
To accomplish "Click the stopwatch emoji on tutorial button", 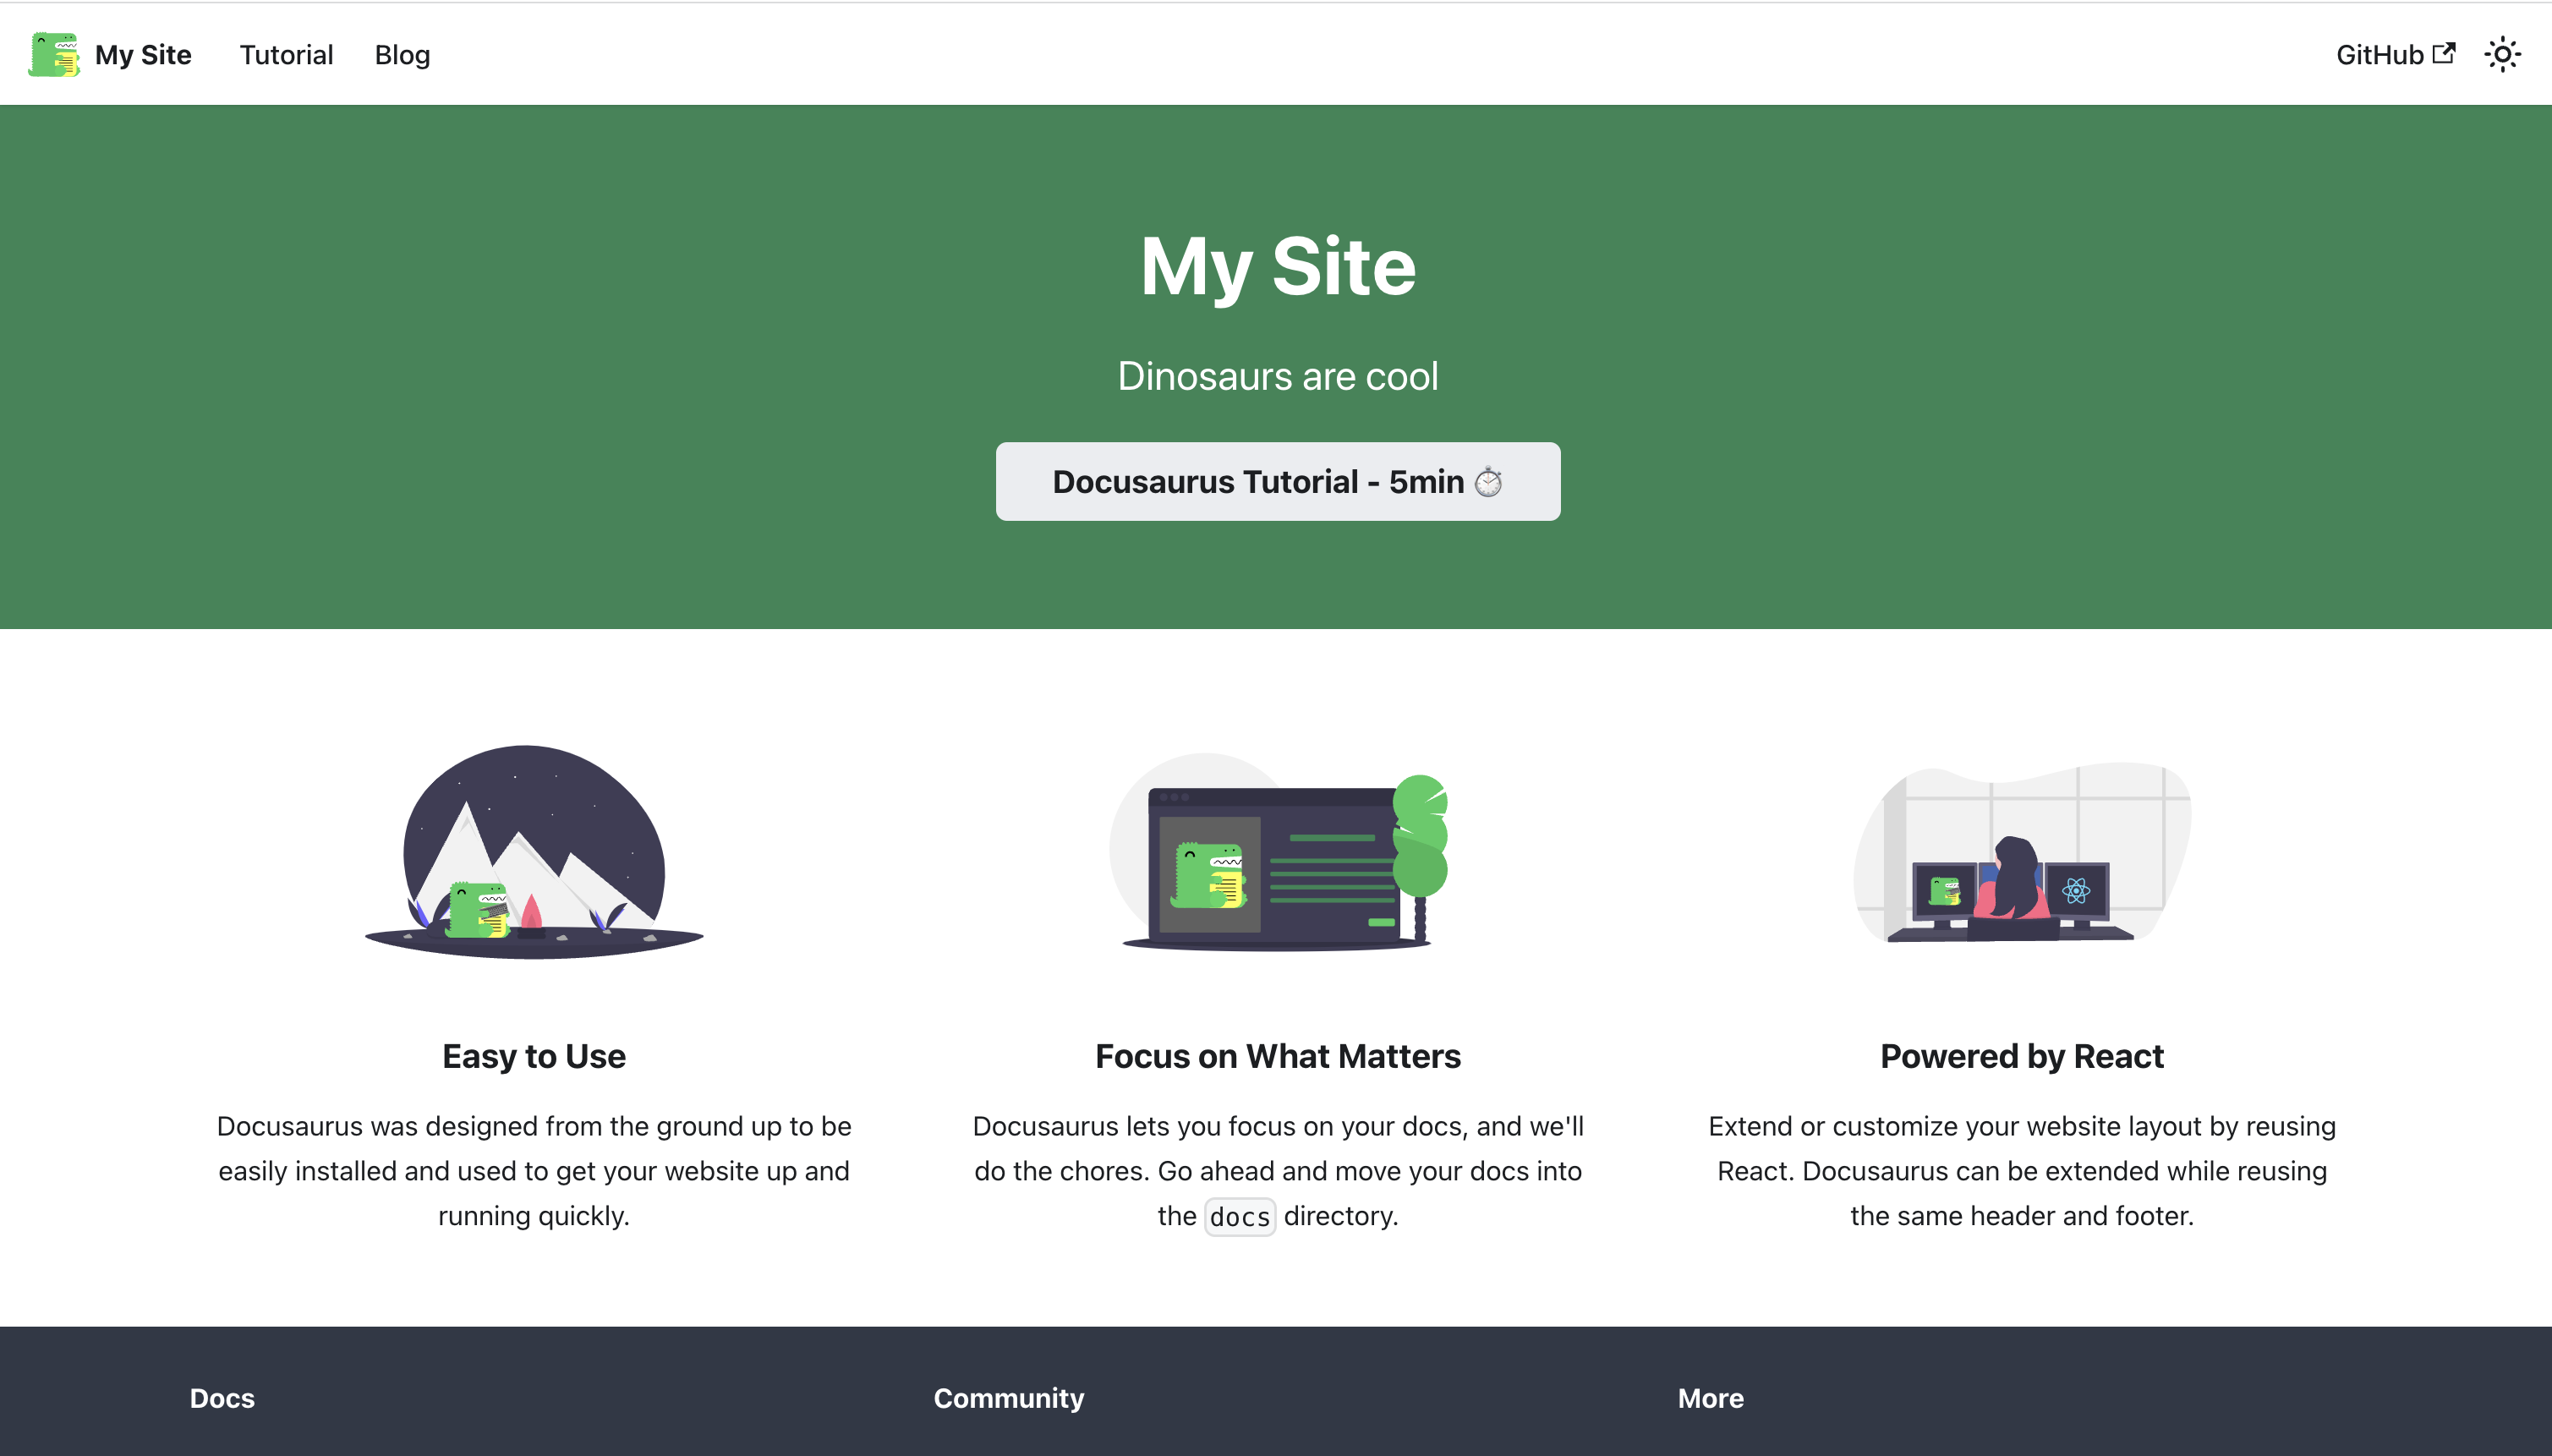I will [1489, 481].
